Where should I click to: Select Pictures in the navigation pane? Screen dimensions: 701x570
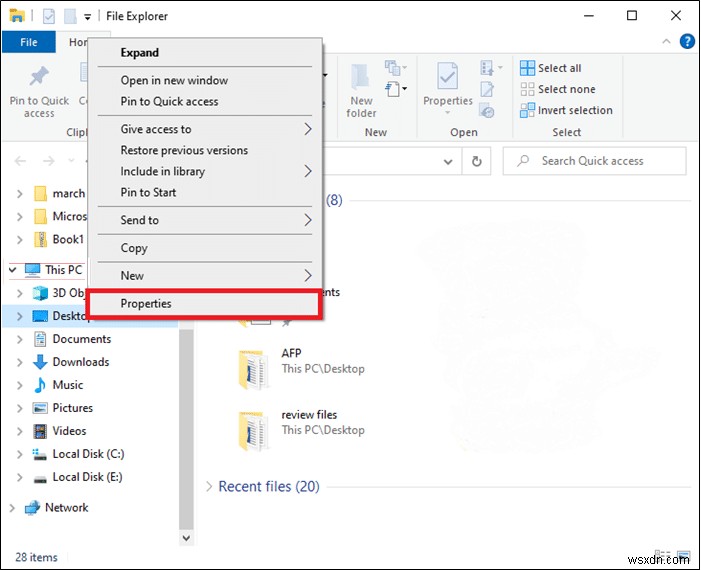pyautogui.click(x=73, y=408)
